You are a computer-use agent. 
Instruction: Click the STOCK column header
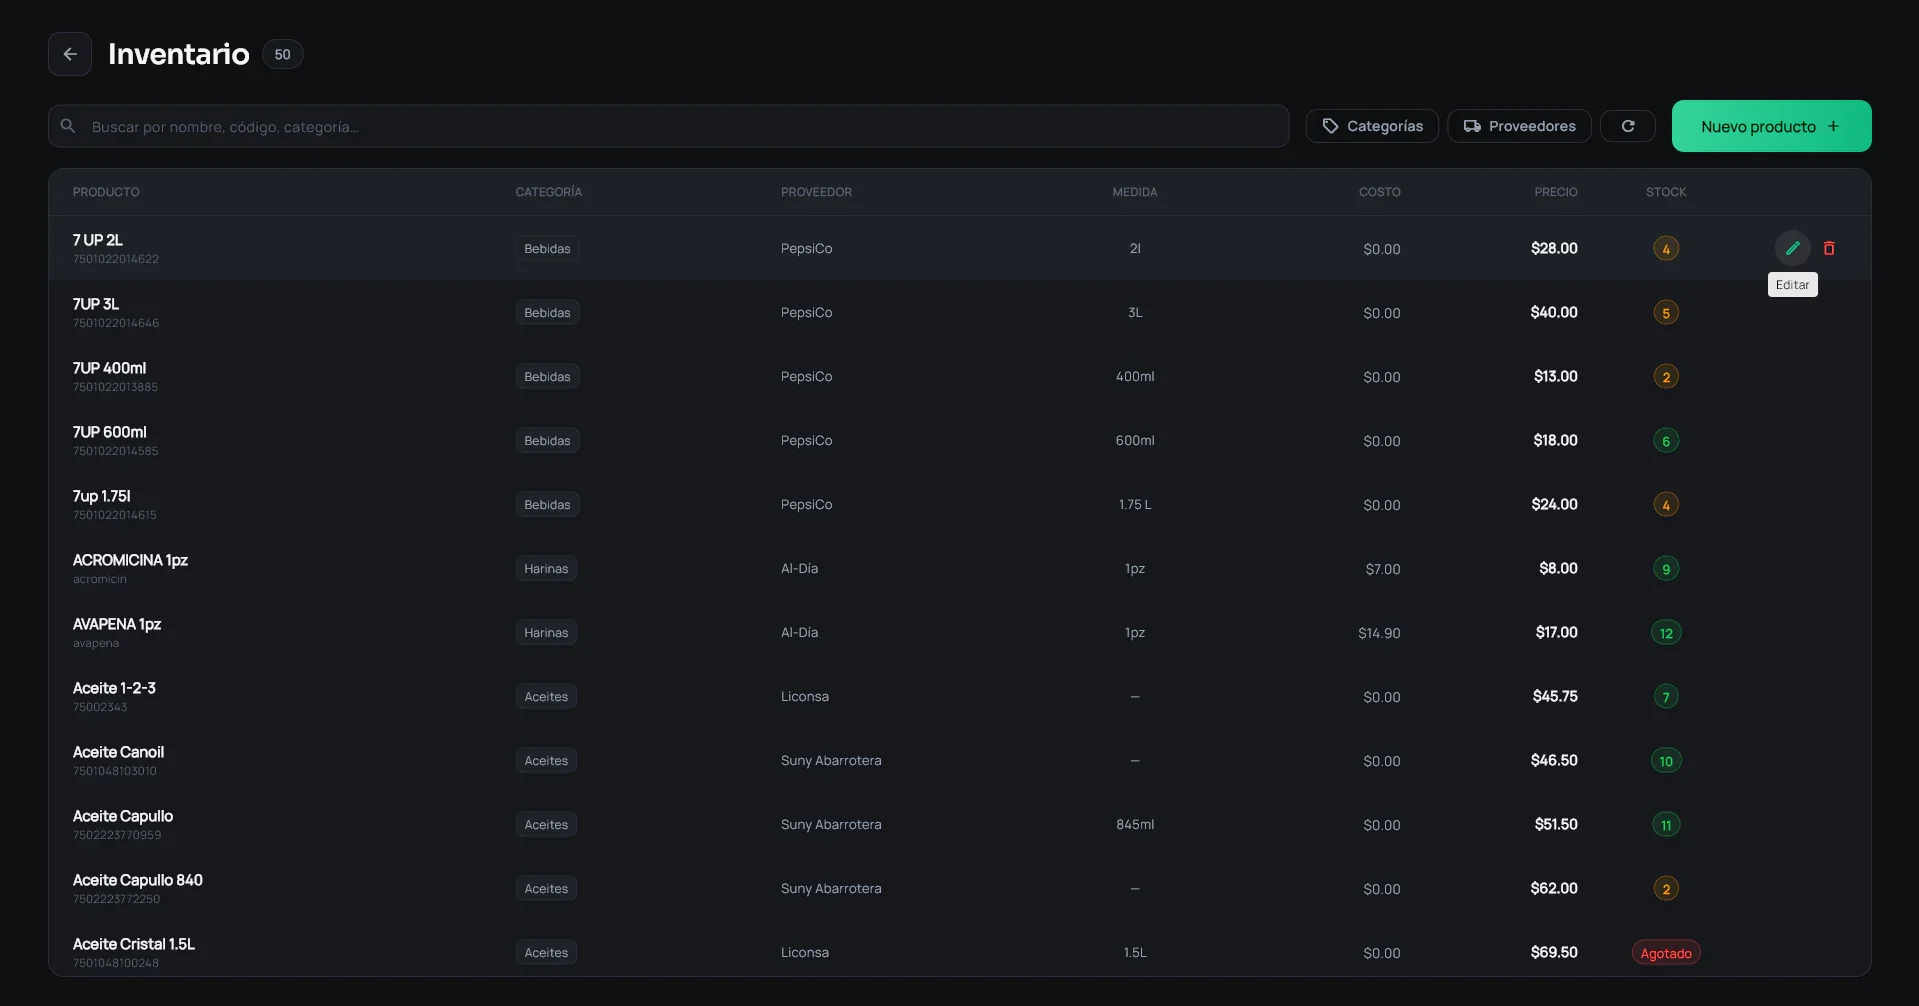pyautogui.click(x=1666, y=192)
